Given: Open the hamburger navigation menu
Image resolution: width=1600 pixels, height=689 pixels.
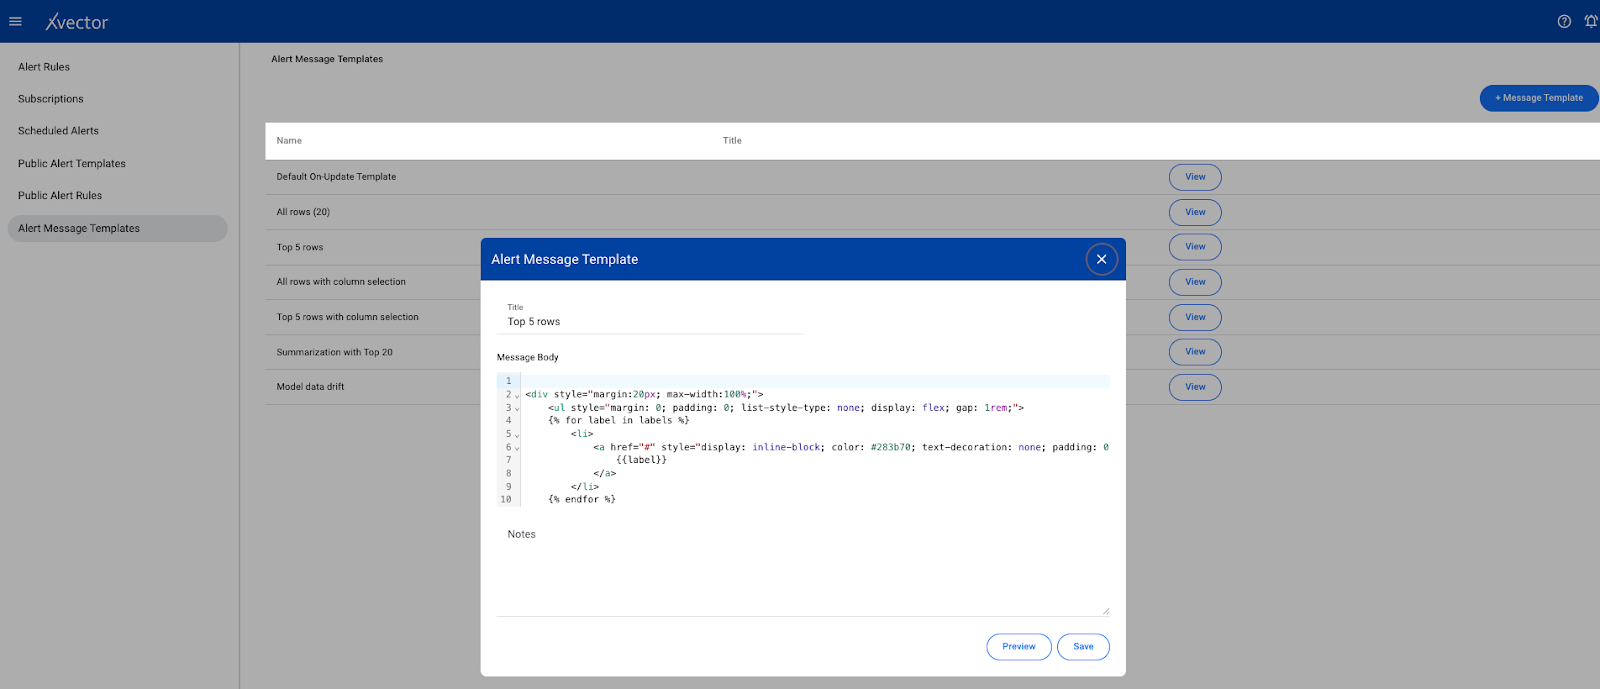Looking at the screenshot, I should [x=15, y=21].
